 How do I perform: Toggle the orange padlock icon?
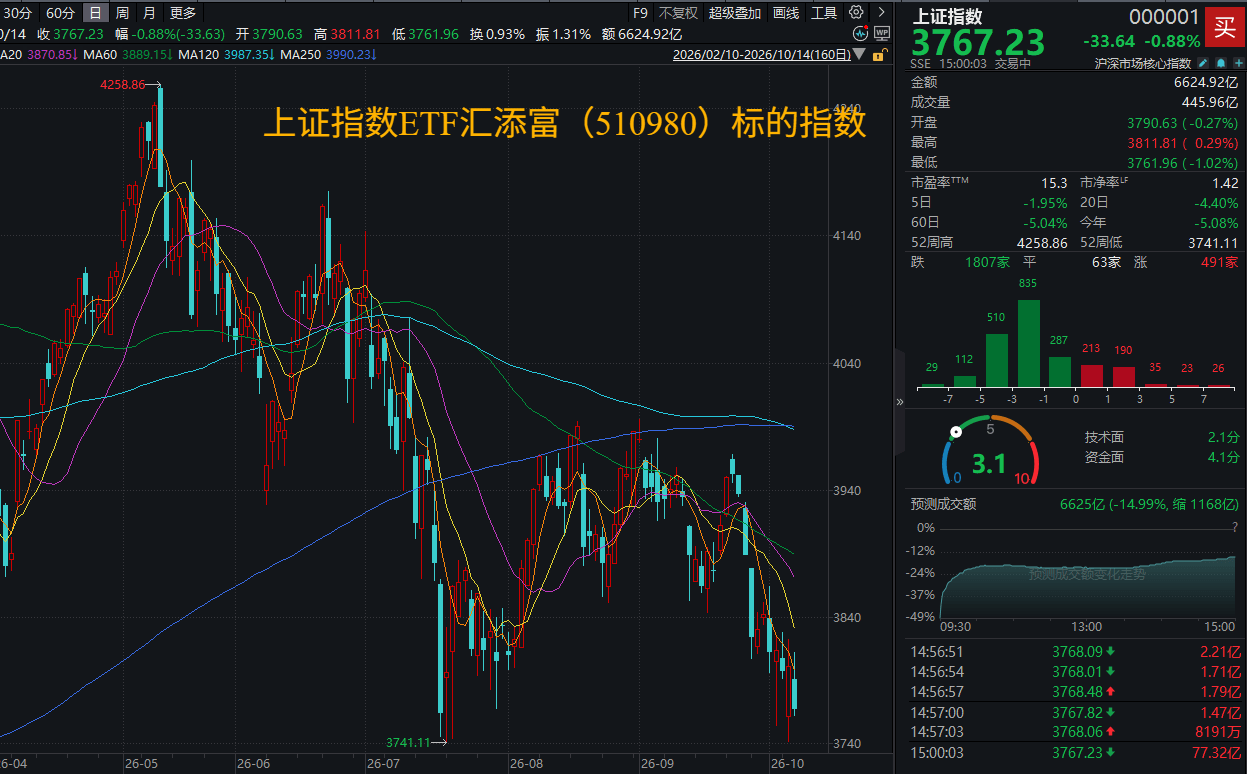tap(879, 55)
